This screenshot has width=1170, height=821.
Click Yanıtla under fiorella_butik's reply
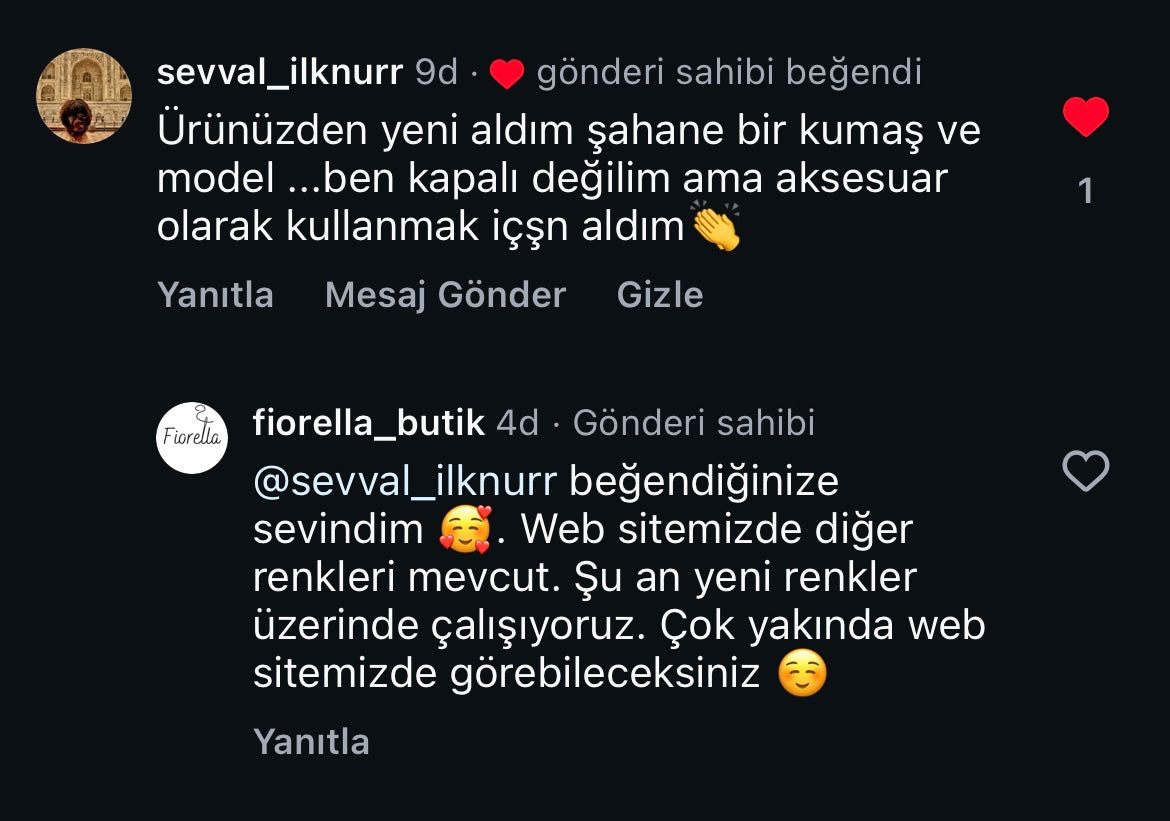311,742
